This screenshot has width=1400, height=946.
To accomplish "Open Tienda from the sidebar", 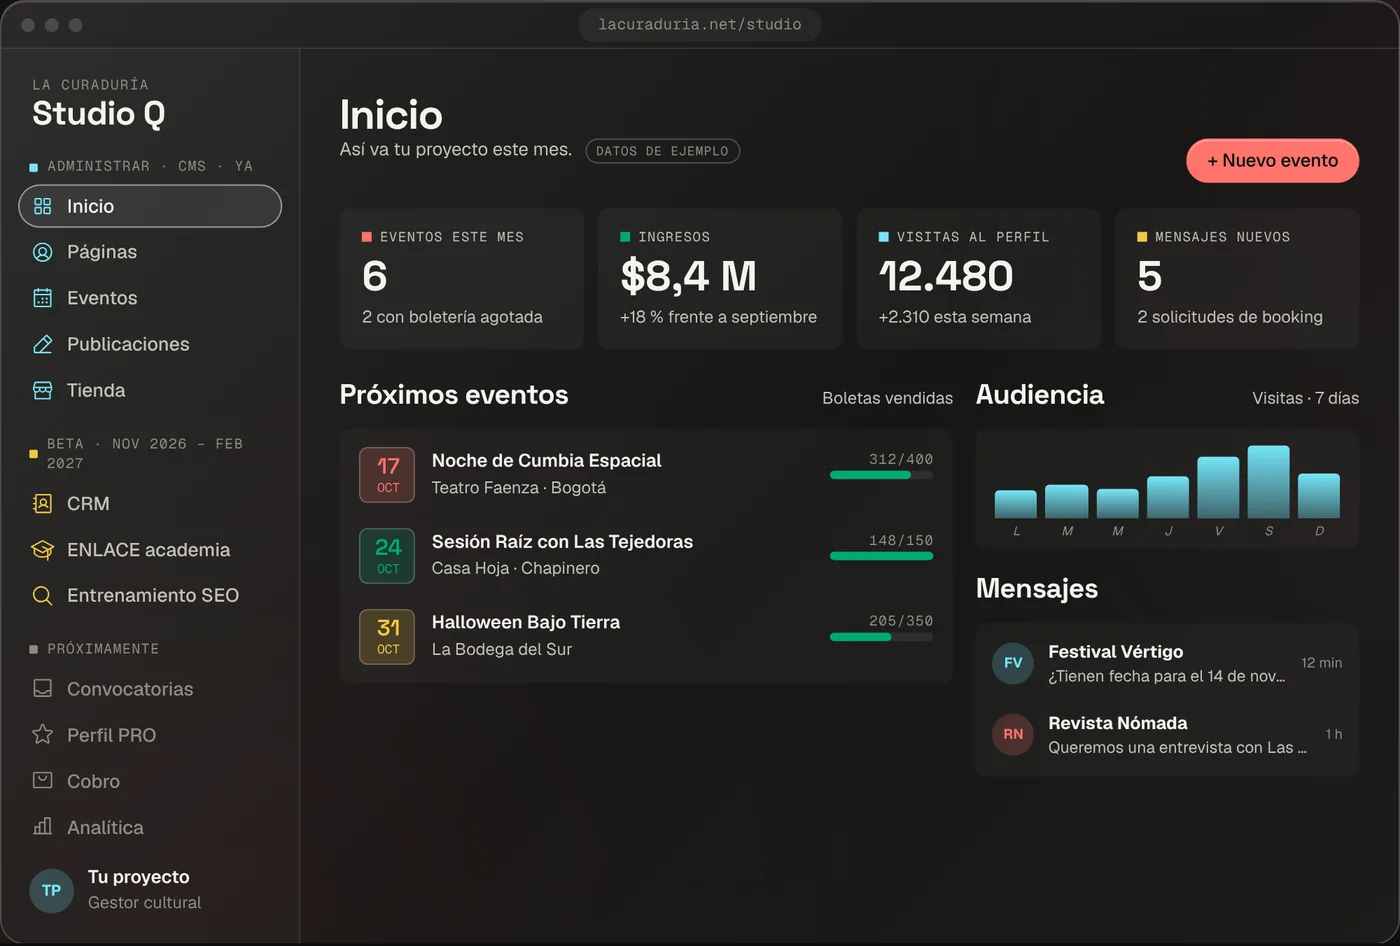I will point(150,390).
